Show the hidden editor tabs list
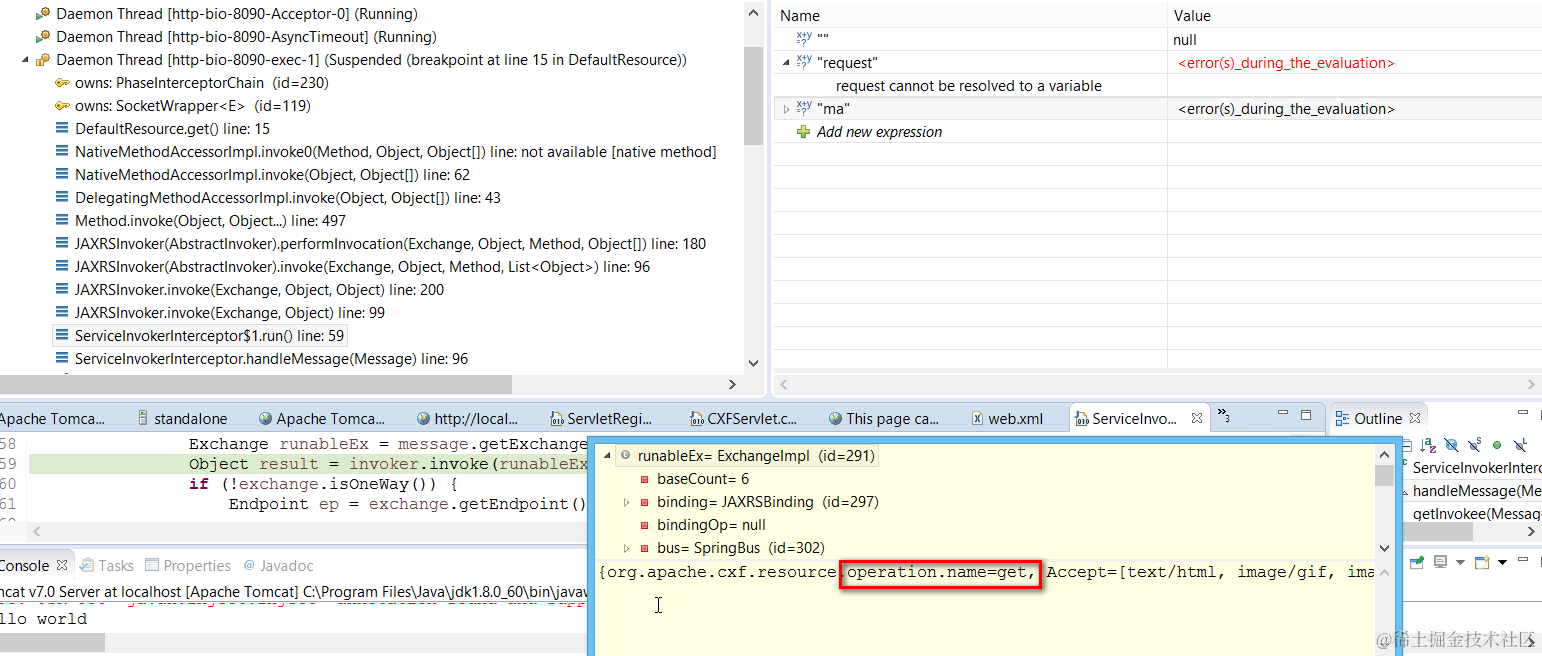 (1223, 416)
